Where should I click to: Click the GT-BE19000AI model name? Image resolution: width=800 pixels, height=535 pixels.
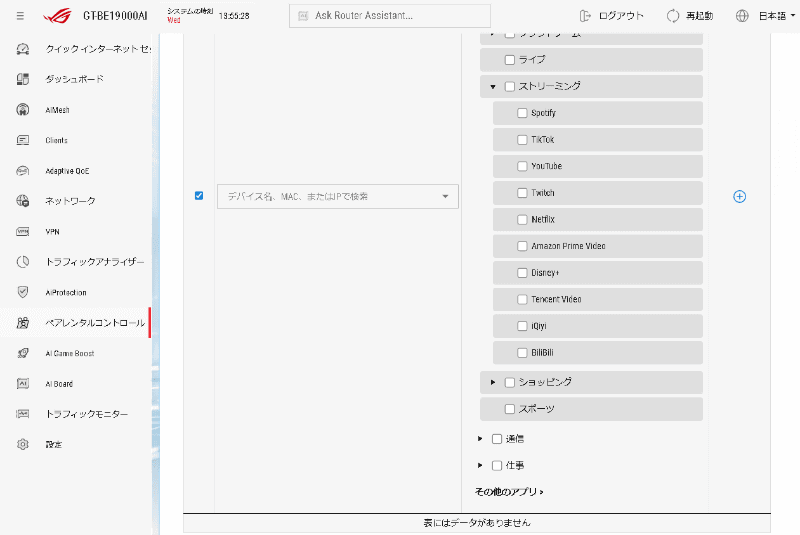click(115, 16)
